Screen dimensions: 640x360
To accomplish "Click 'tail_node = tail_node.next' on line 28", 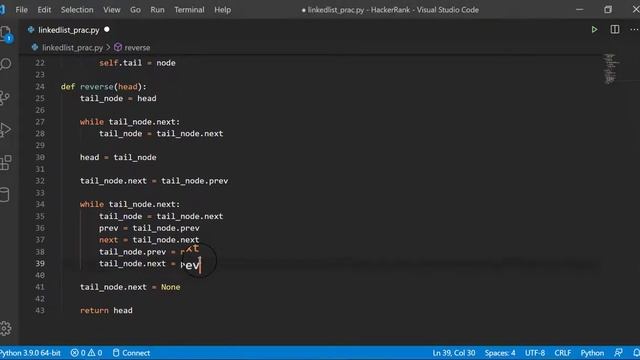I will click(161, 134).
